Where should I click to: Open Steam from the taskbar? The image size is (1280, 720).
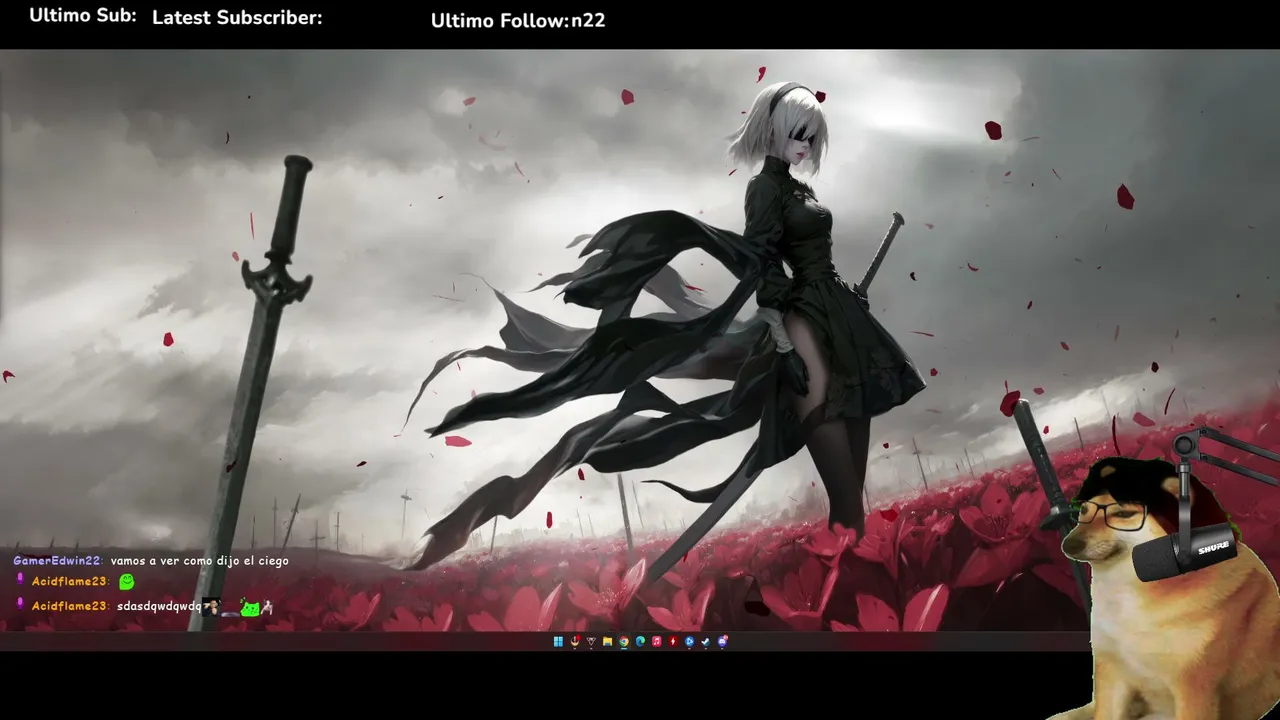coord(705,642)
